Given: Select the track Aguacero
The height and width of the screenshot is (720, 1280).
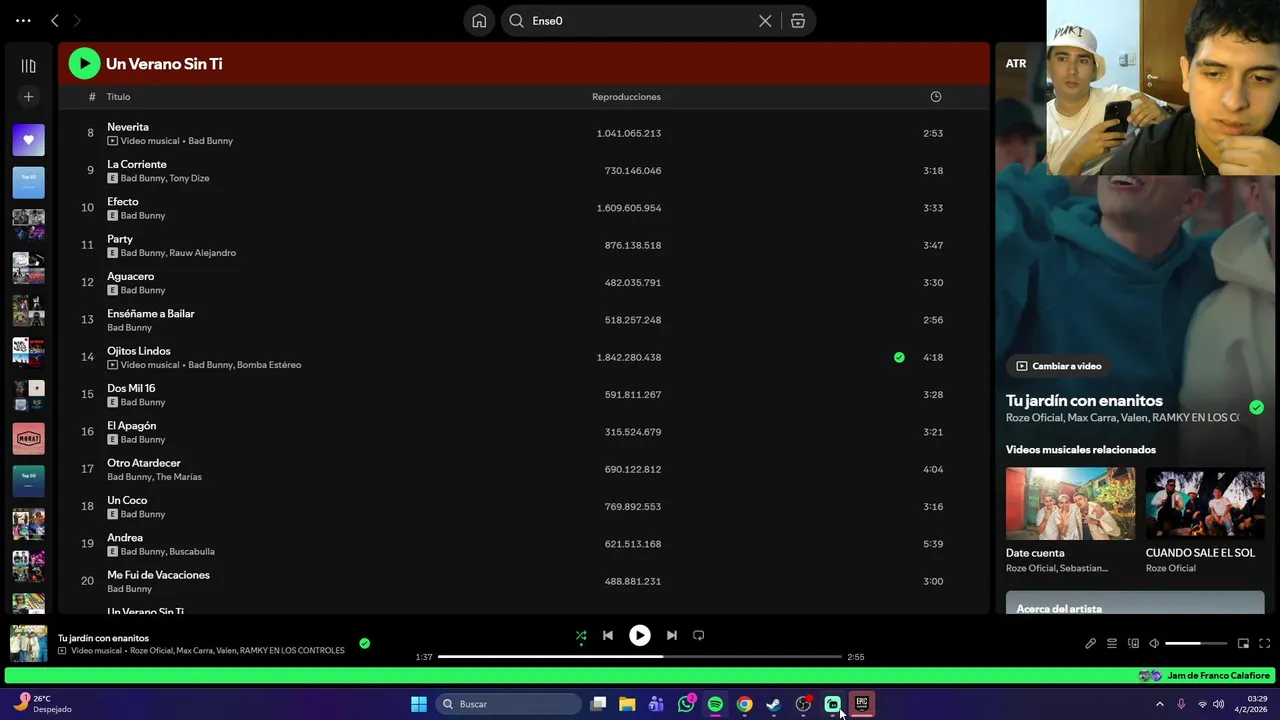Looking at the screenshot, I should point(131,276).
